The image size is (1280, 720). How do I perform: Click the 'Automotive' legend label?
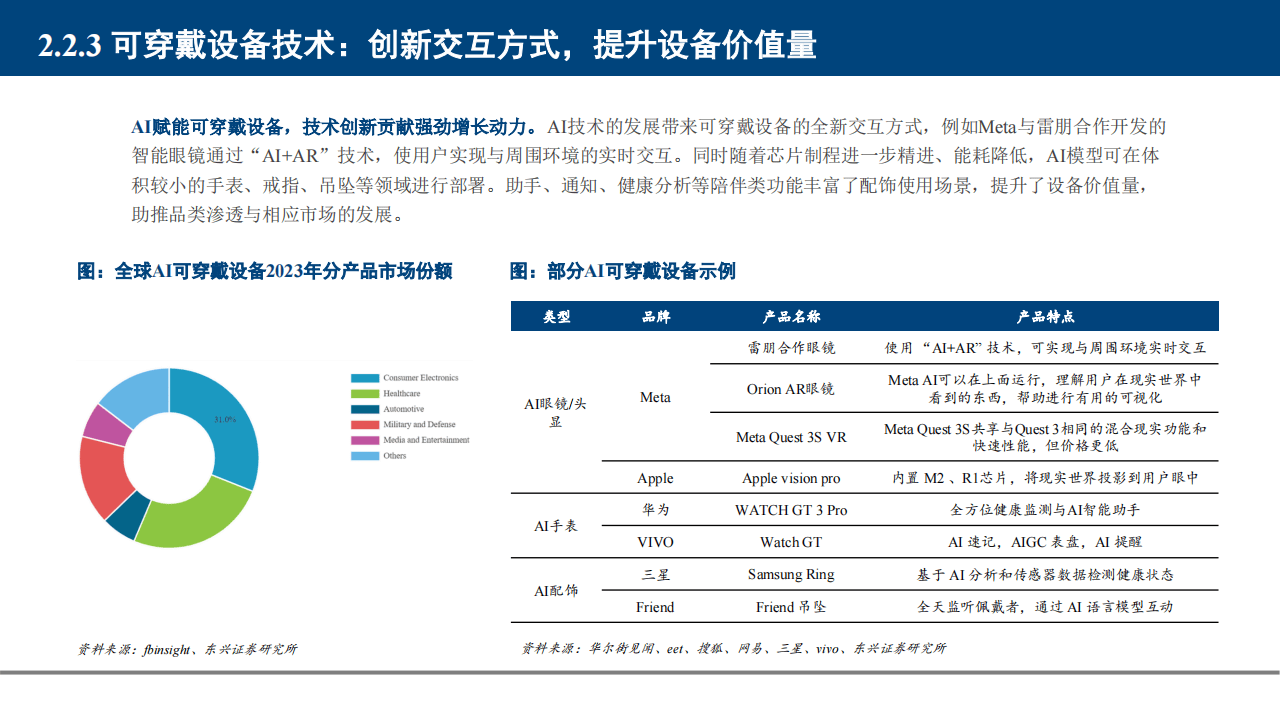(403, 409)
